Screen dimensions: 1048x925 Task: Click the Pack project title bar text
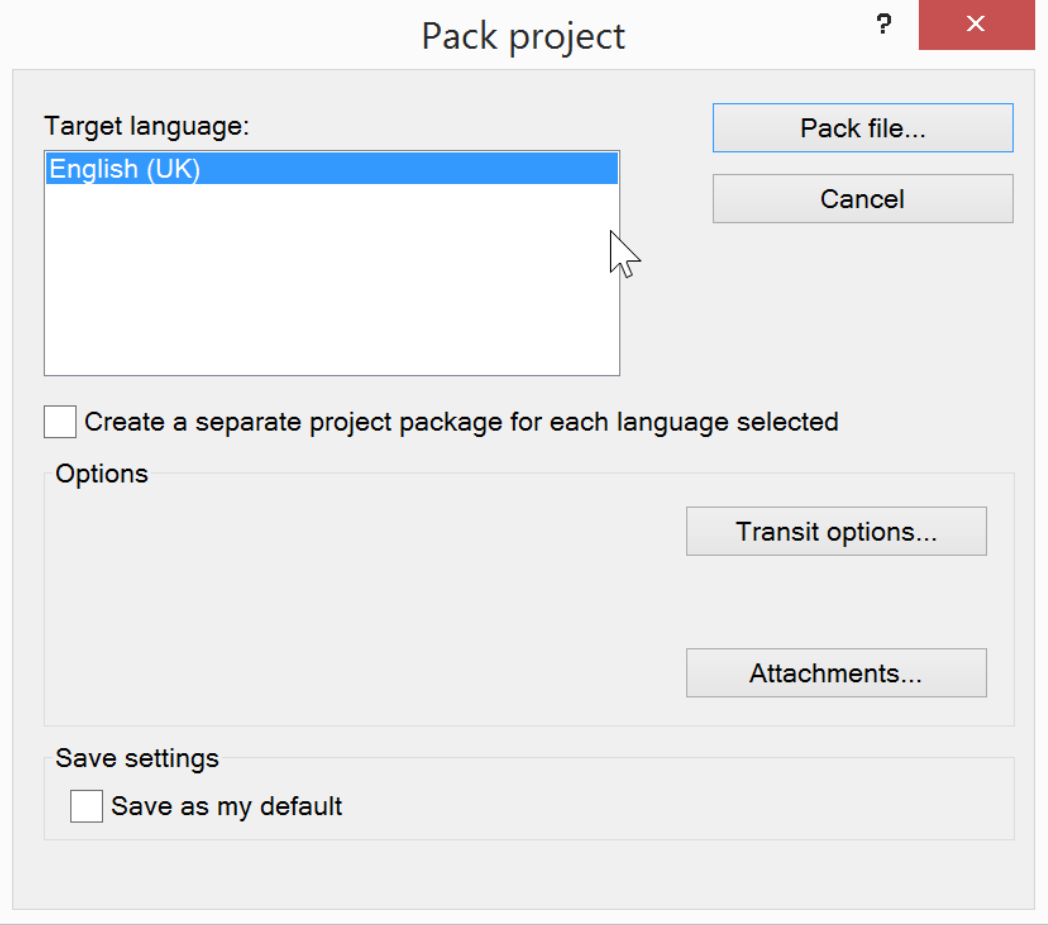[x=523, y=36]
